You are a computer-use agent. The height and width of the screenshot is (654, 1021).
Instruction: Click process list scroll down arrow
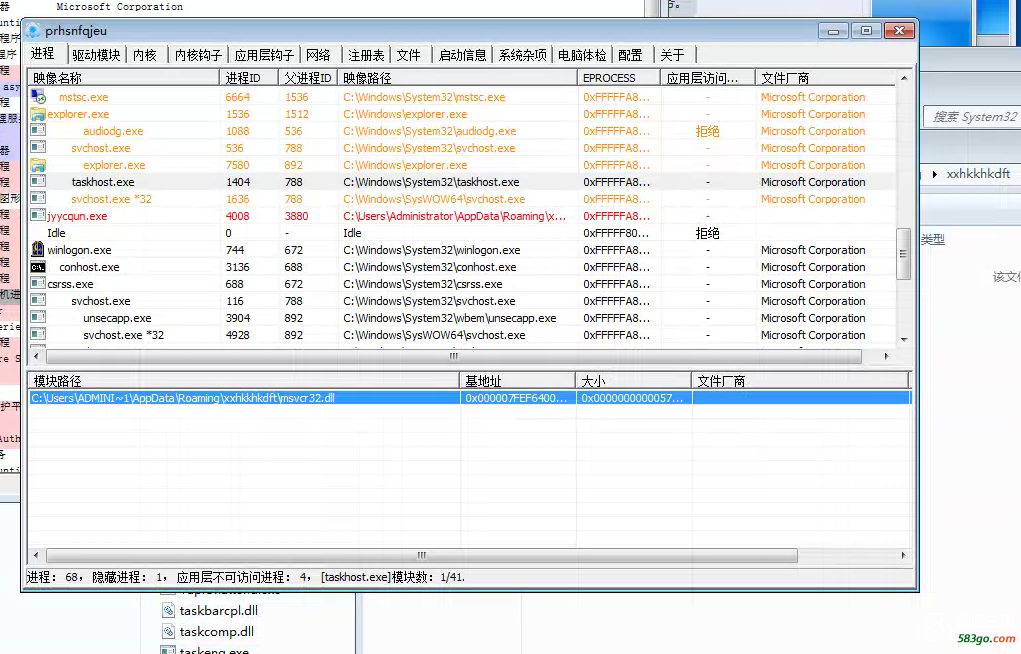click(904, 339)
